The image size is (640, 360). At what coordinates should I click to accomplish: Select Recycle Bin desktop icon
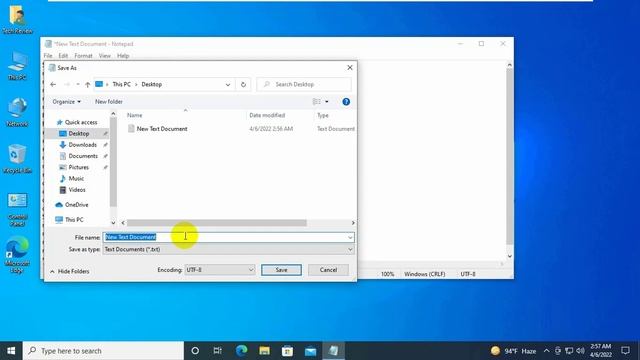[x=17, y=158]
